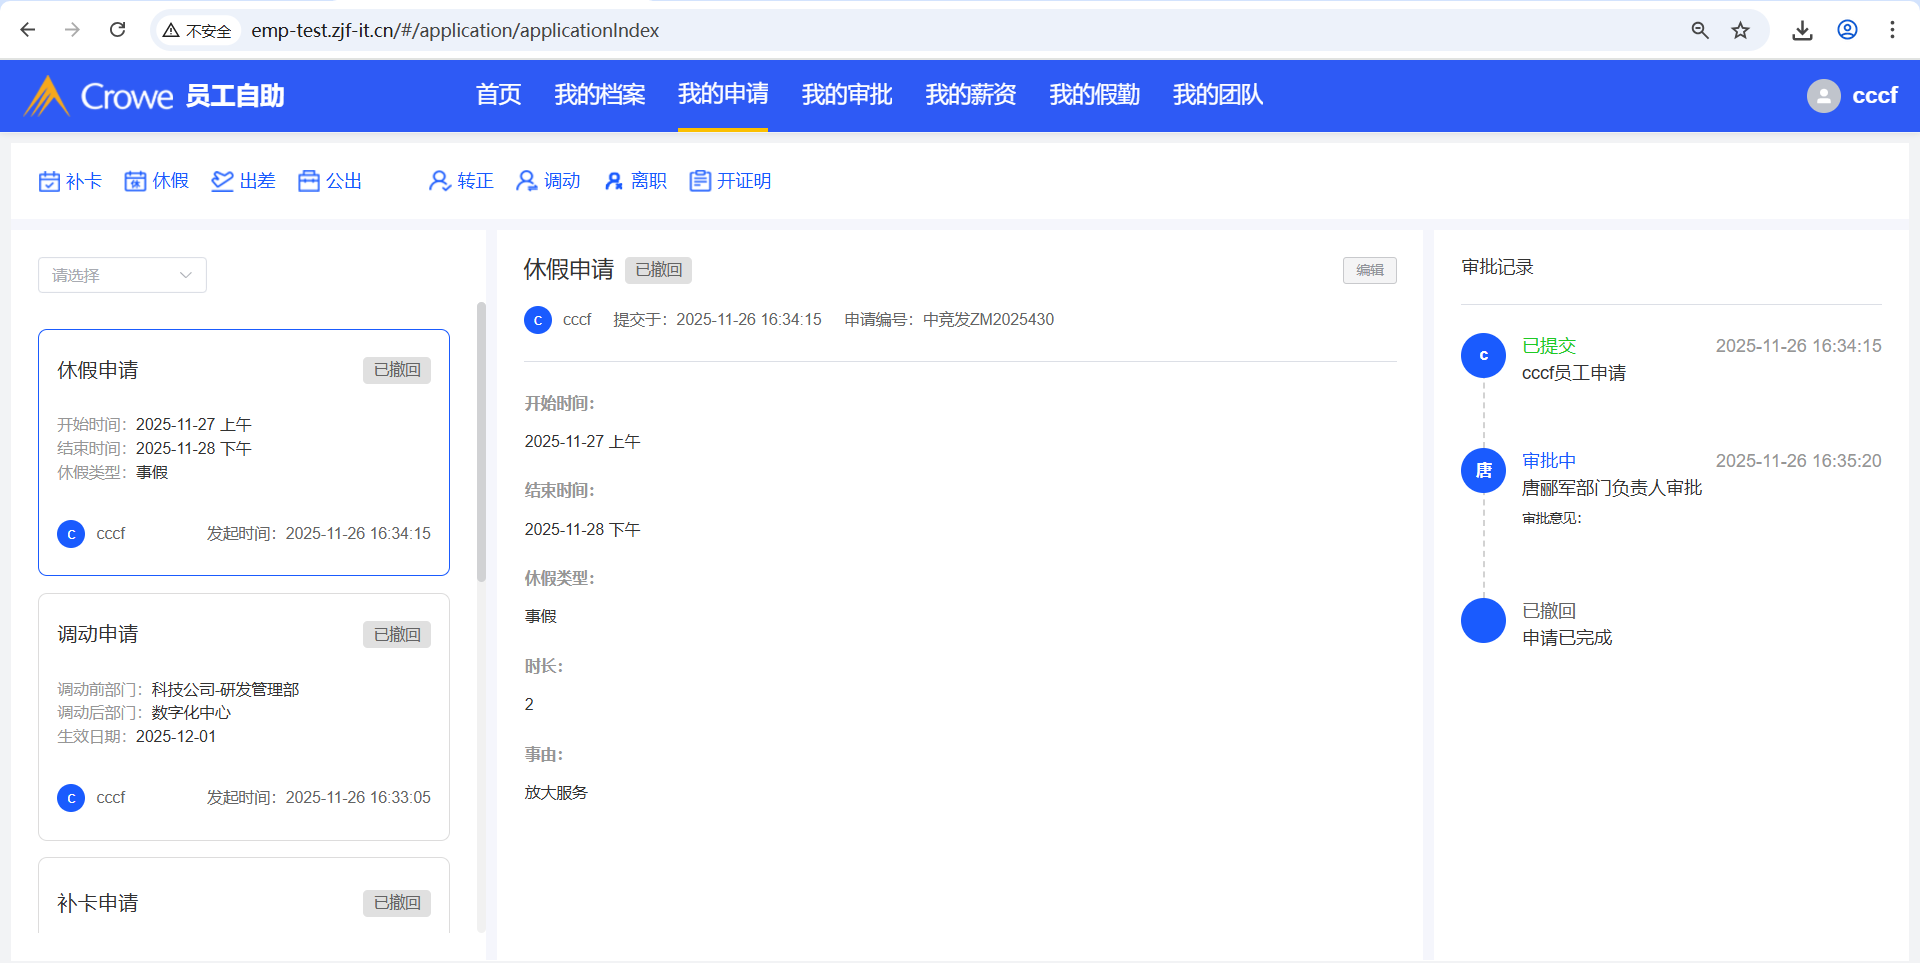
Task: Switch to the 我的审批 tab
Action: click(x=846, y=95)
